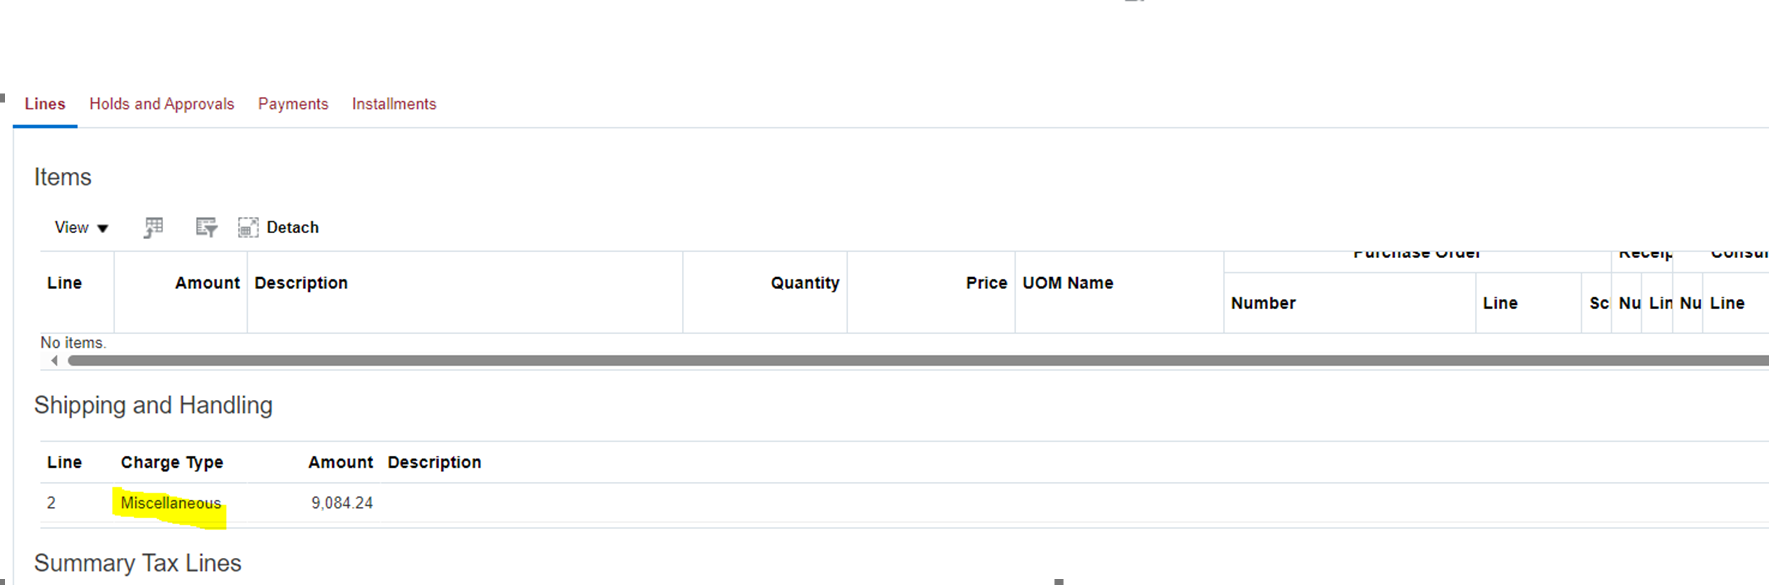The height and width of the screenshot is (585, 1769).
Task: Click the Query By Example filter icon
Action: pos(206,228)
